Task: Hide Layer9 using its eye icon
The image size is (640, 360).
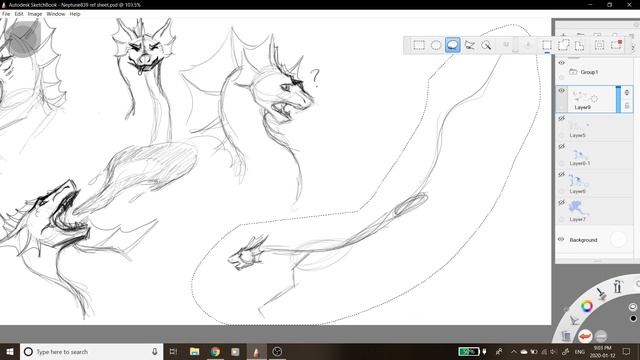Action: (x=562, y=91)
